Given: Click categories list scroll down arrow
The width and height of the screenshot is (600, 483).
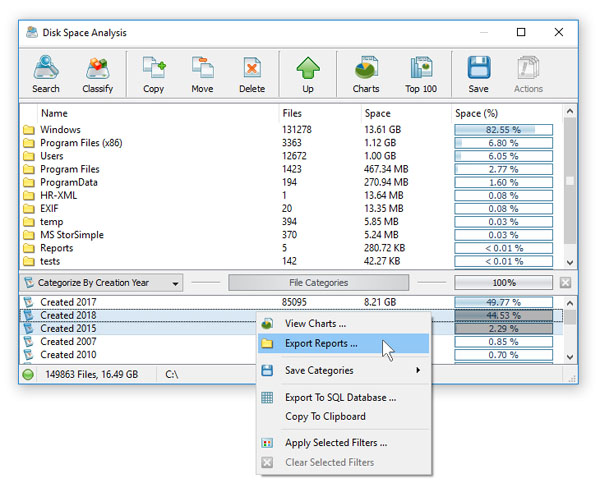Looking at the screenshot, I should [x=570, y=357].
